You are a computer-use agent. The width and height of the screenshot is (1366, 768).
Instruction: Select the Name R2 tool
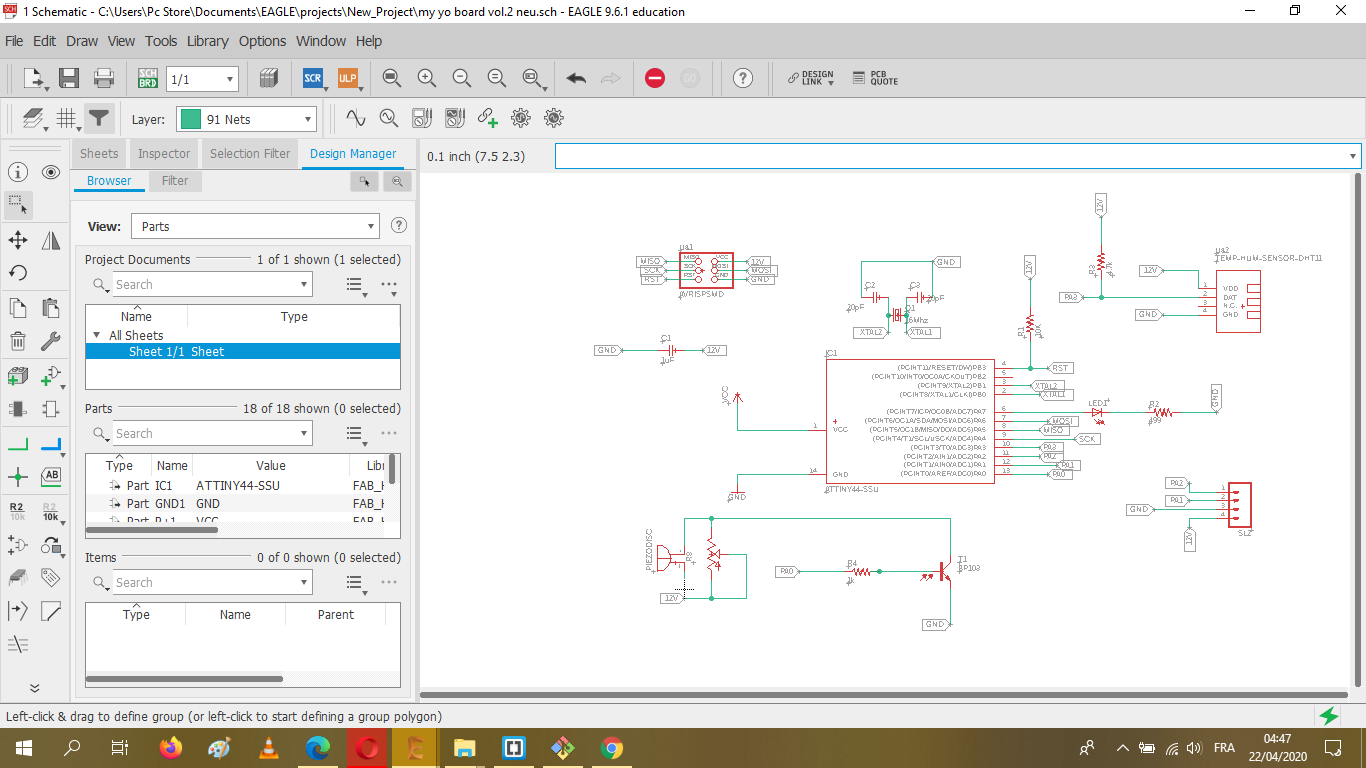18,511
